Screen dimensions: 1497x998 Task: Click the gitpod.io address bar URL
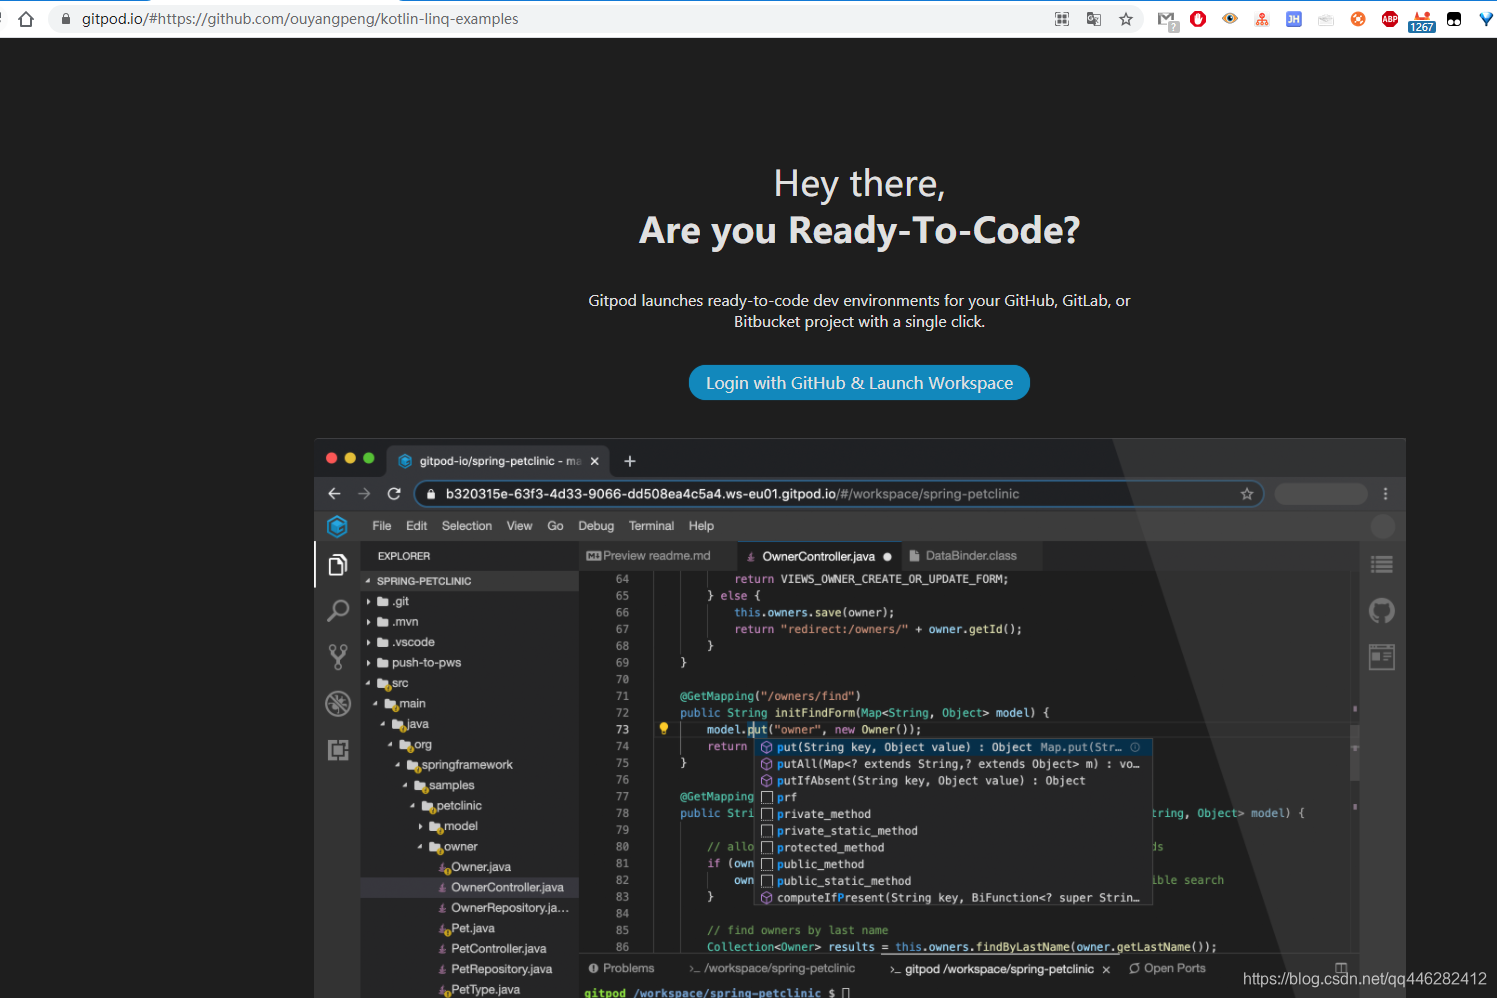coord(300,19)
